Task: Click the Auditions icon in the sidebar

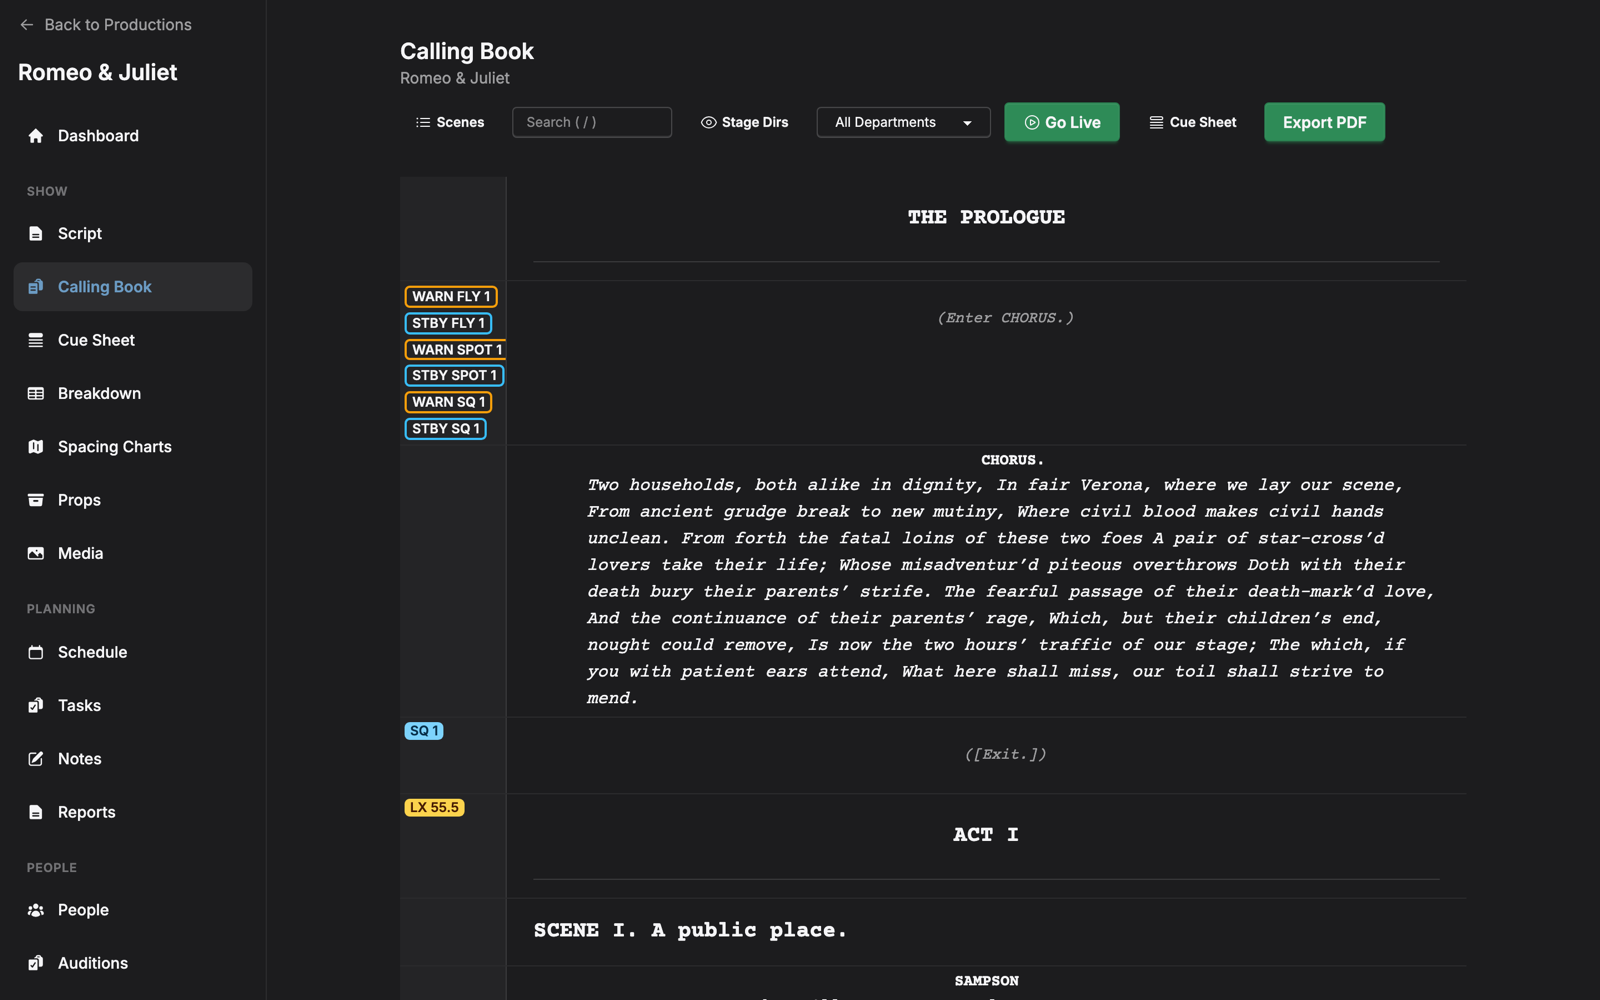Action: tap(36, 963)
